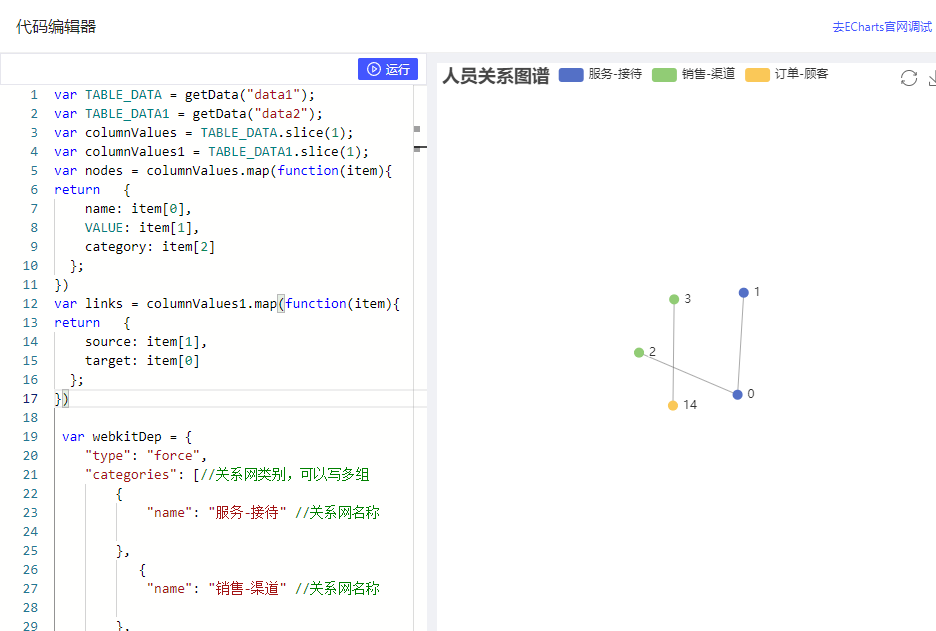Click line number 5 in the gutter
This screenshot has width=936, height=631.
(x=33, y=171)
